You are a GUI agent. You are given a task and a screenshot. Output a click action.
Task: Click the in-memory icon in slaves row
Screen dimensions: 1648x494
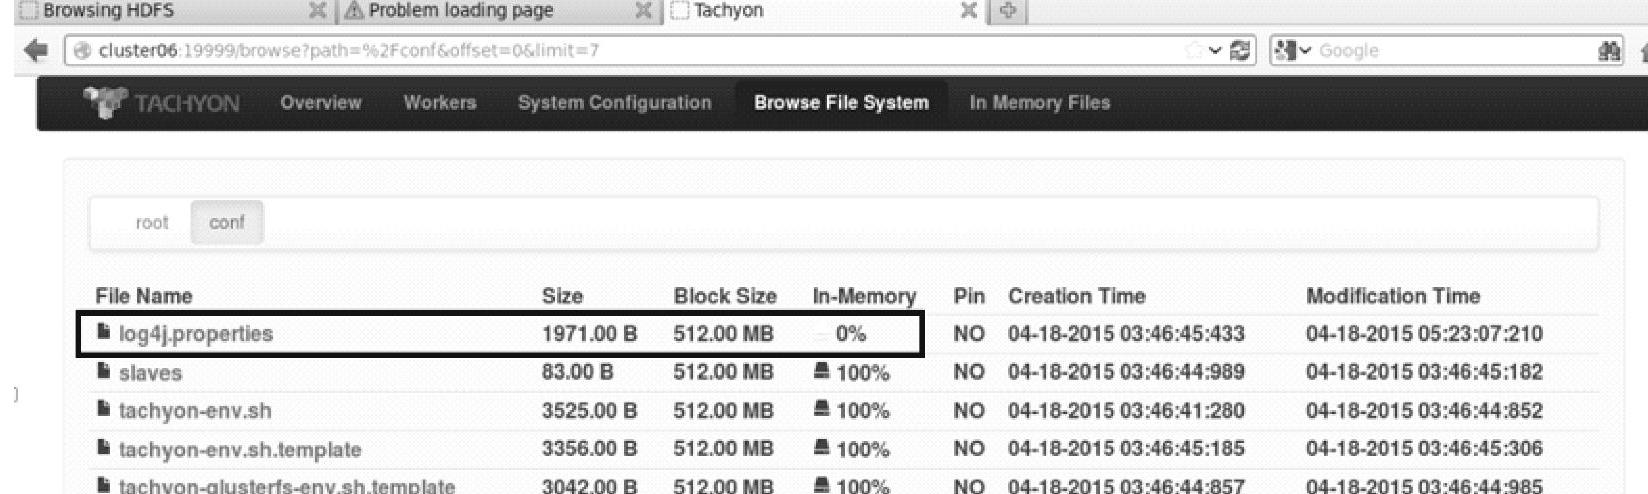pos(822,372)
